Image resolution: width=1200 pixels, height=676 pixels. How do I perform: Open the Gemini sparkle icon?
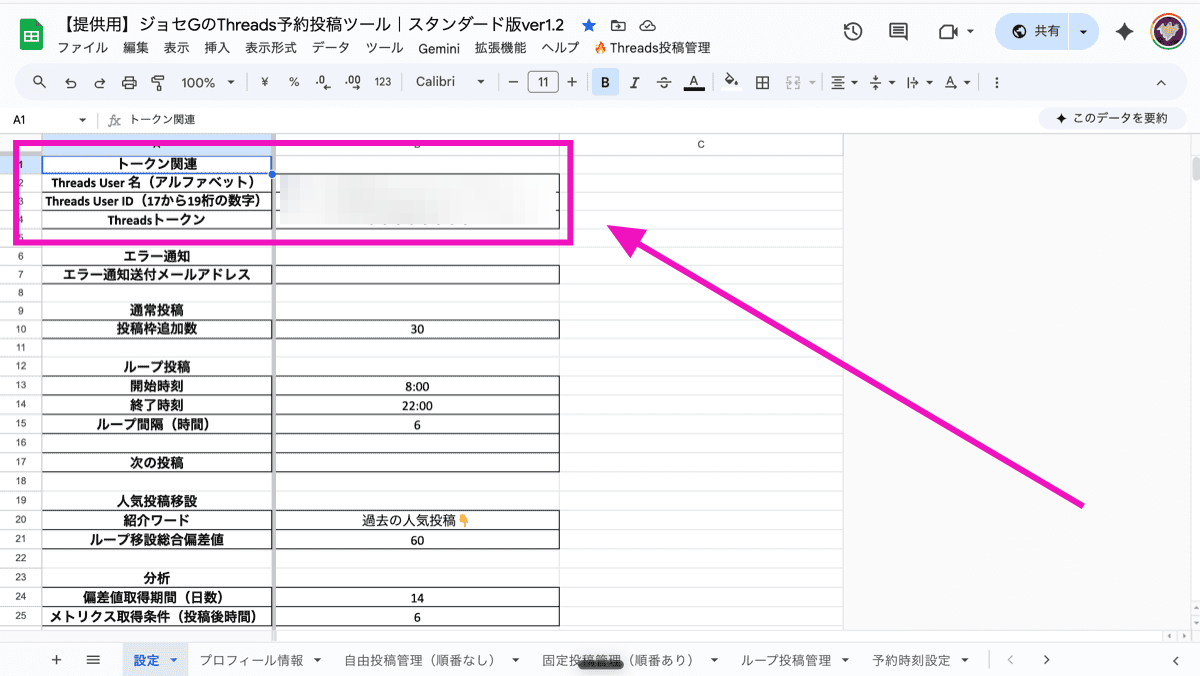click(x=1125, y=32)
